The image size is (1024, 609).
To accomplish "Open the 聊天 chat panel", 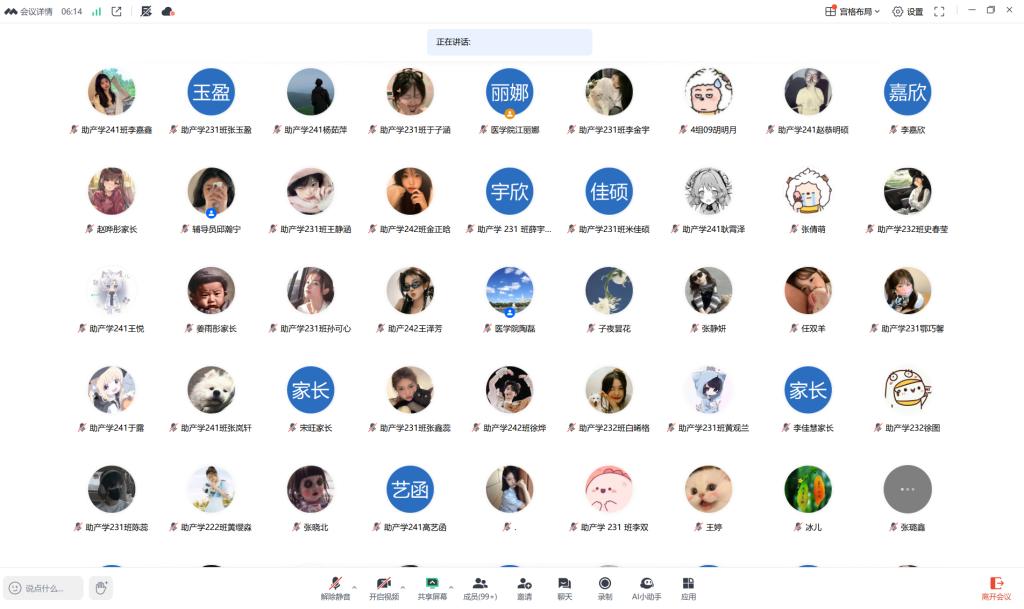I will click(x=564, y=587).
